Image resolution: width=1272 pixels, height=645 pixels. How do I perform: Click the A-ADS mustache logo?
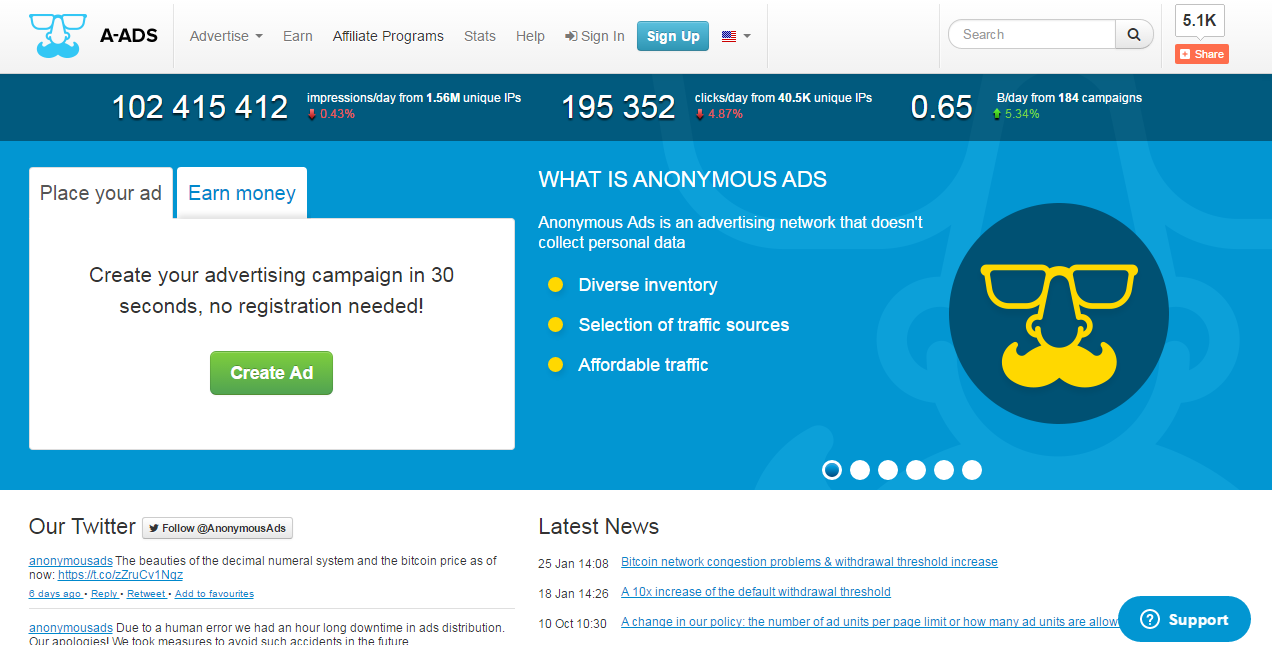coord(58,35)
